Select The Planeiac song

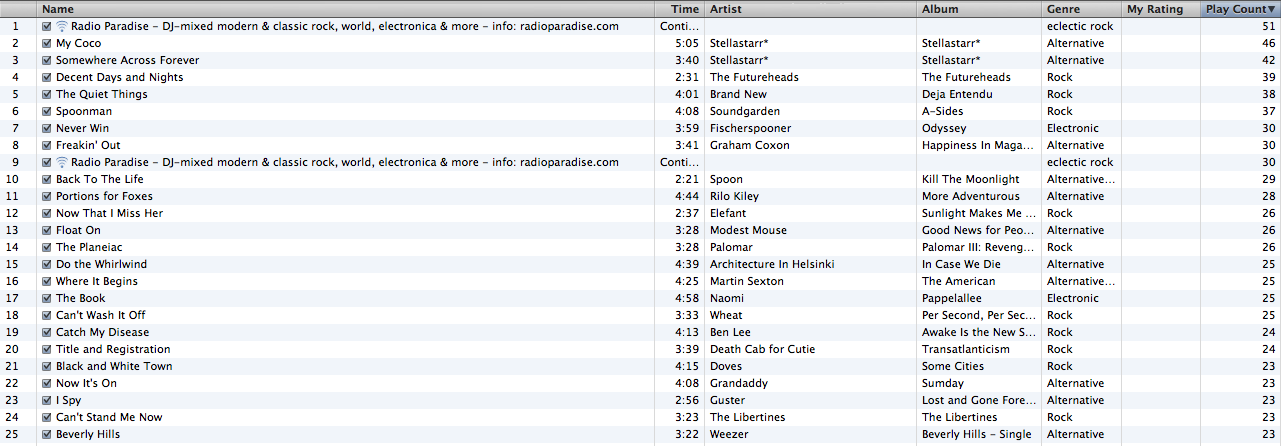point(87,248)
